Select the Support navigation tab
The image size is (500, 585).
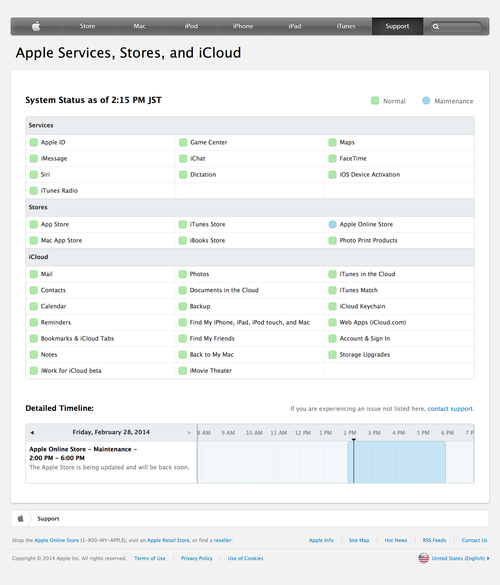[x=397, y=26]
